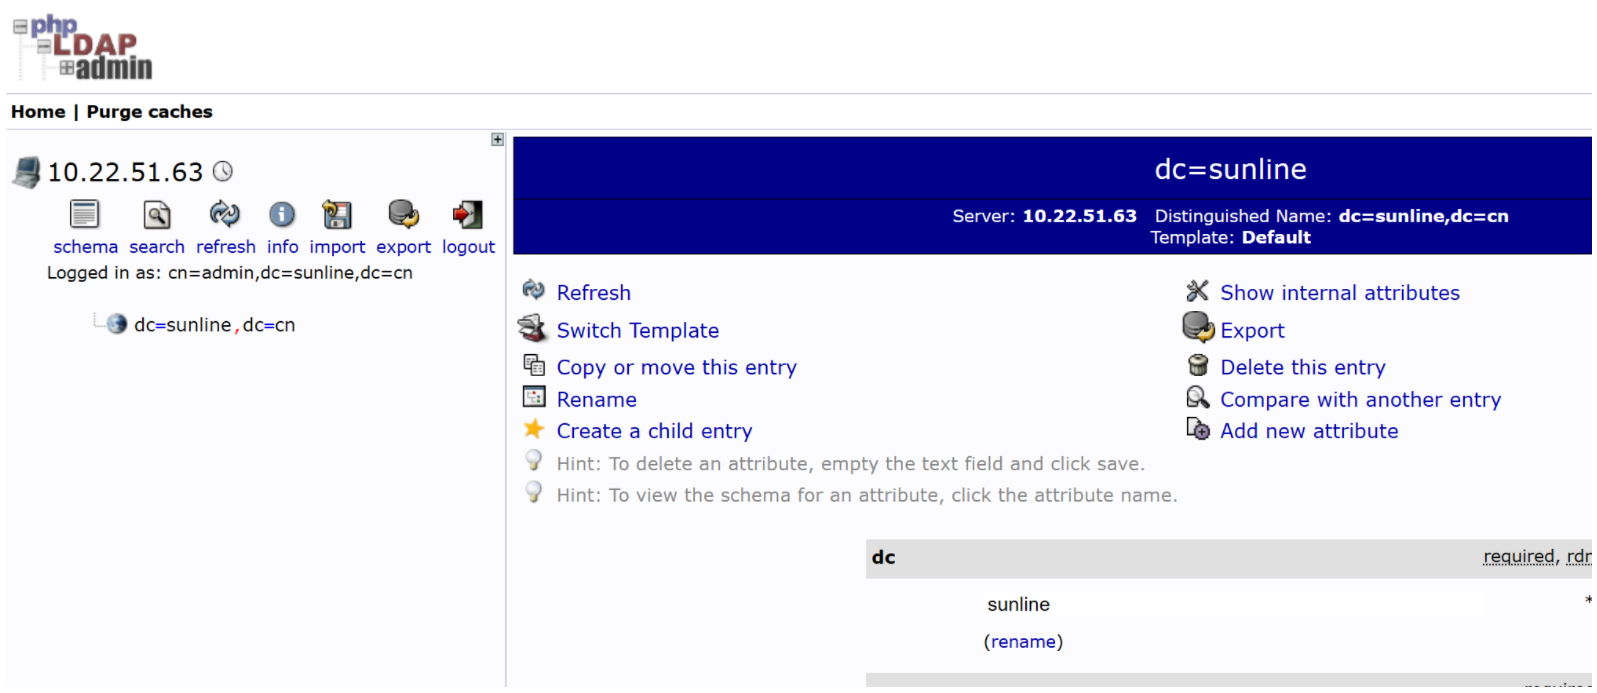Viewport: 1597px width, 693px height.
Task: Open the Home link
Action: point(38,112)
